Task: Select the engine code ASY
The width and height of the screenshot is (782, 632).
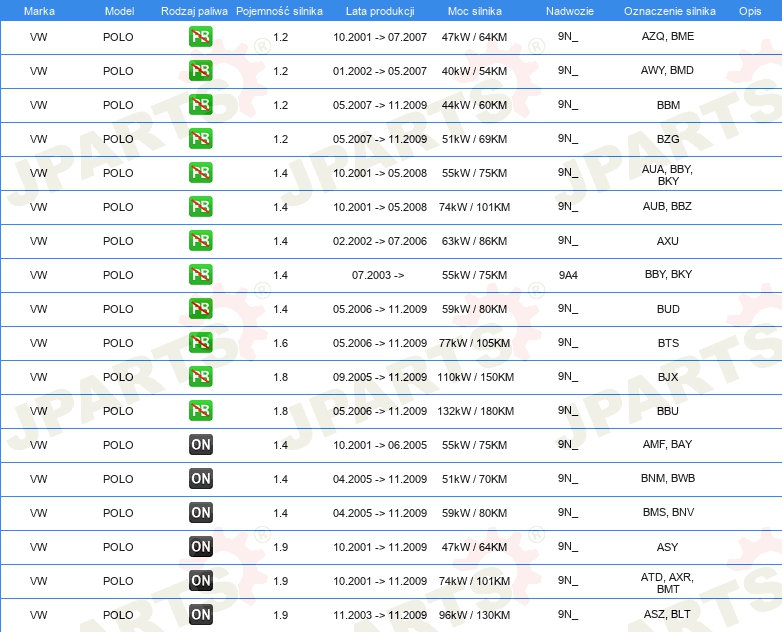Action: [667, 547]
